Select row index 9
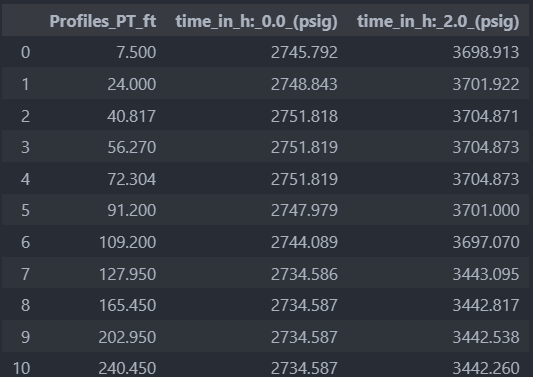 [25, 337]
